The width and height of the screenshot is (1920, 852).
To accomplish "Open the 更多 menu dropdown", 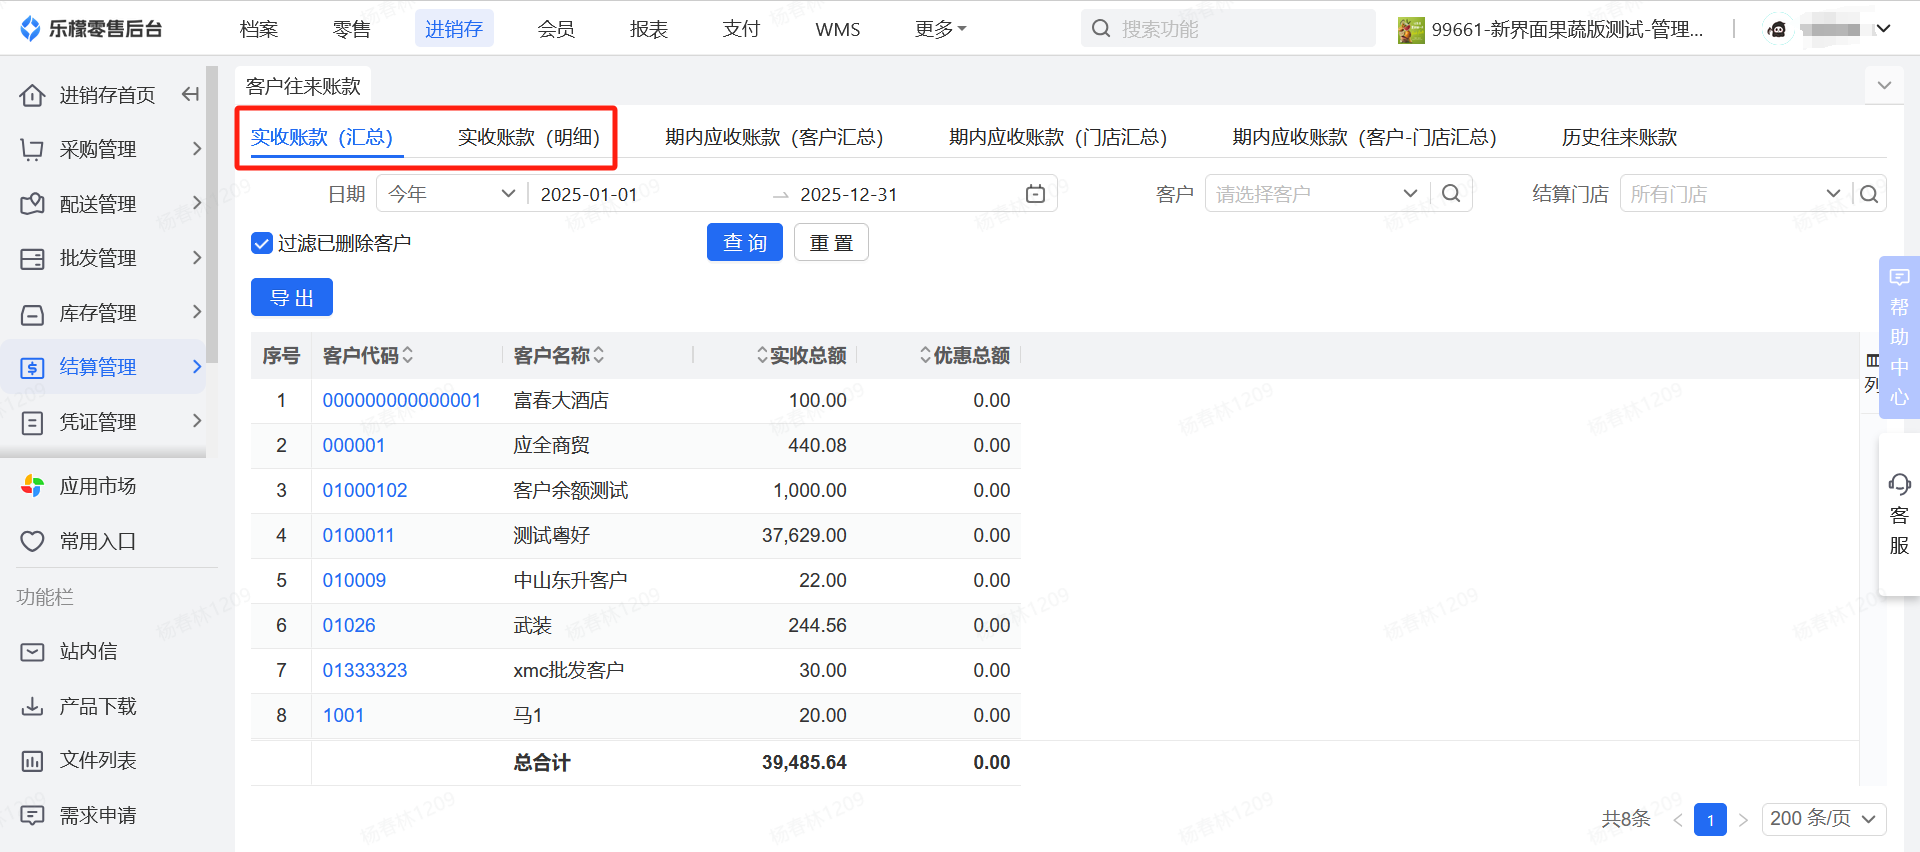I will coord(940,29).
